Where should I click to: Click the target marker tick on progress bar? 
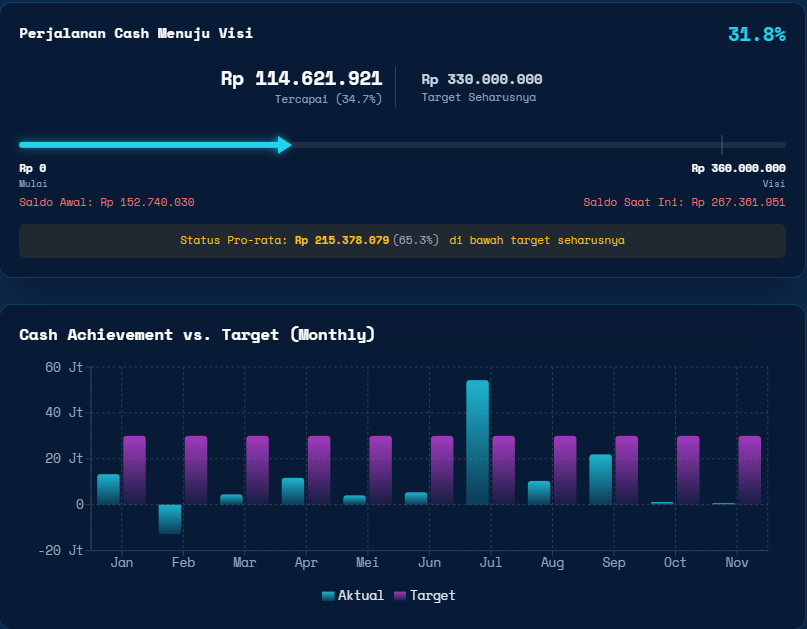pos(722,145)
